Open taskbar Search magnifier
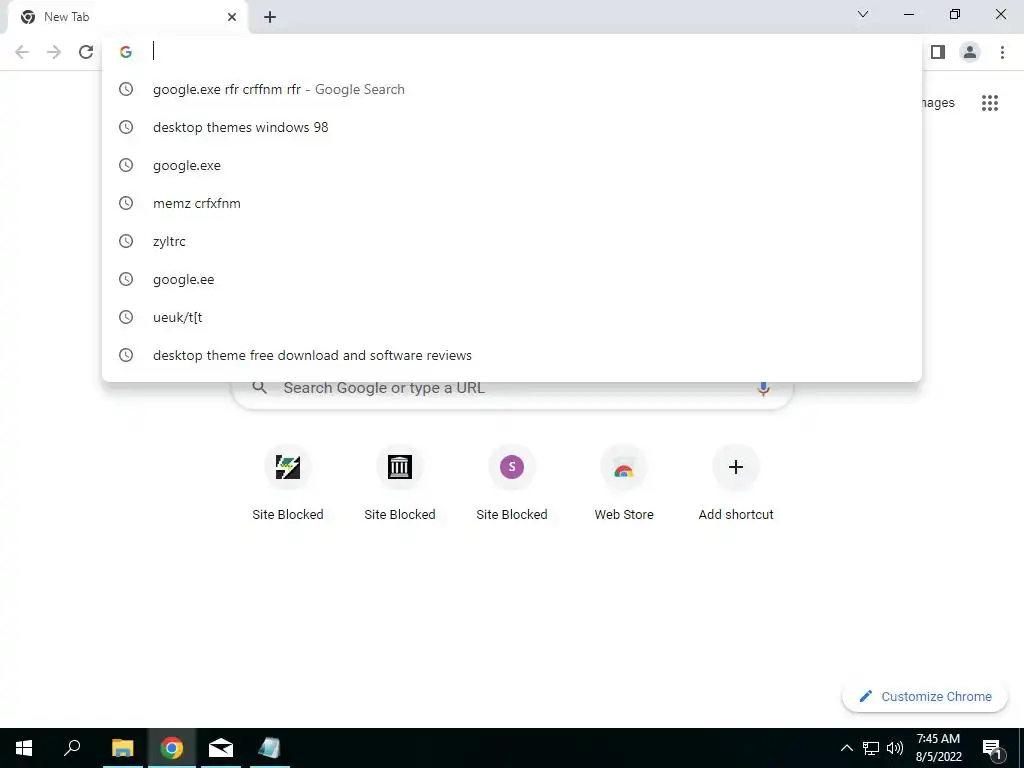 pyautogui.click(x=72, y=748)
